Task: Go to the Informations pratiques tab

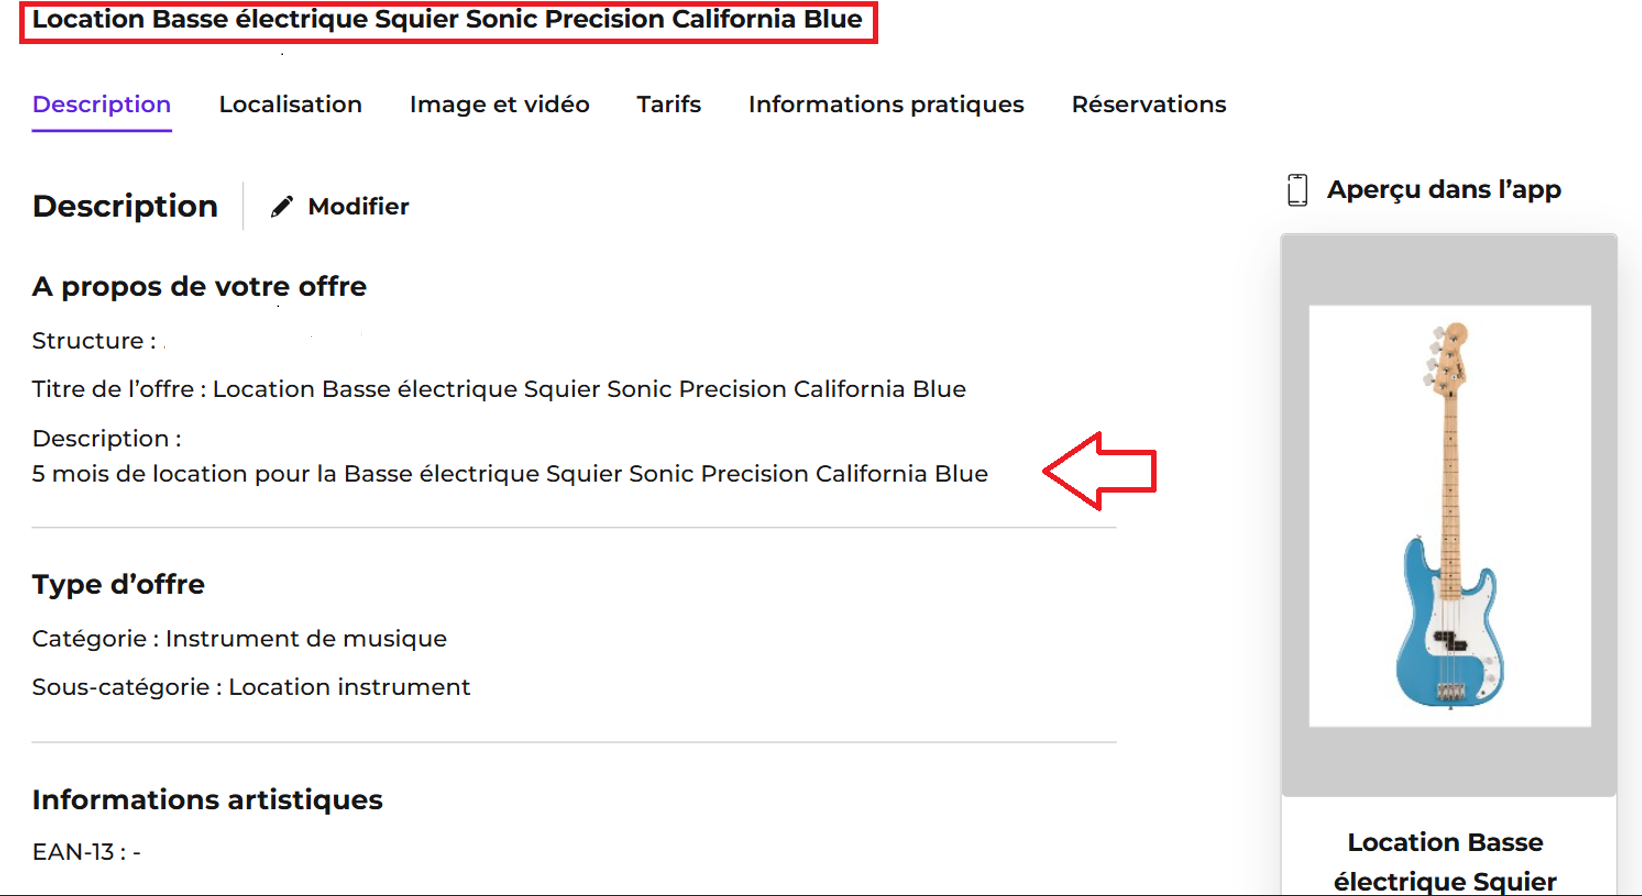Action: 886,105
